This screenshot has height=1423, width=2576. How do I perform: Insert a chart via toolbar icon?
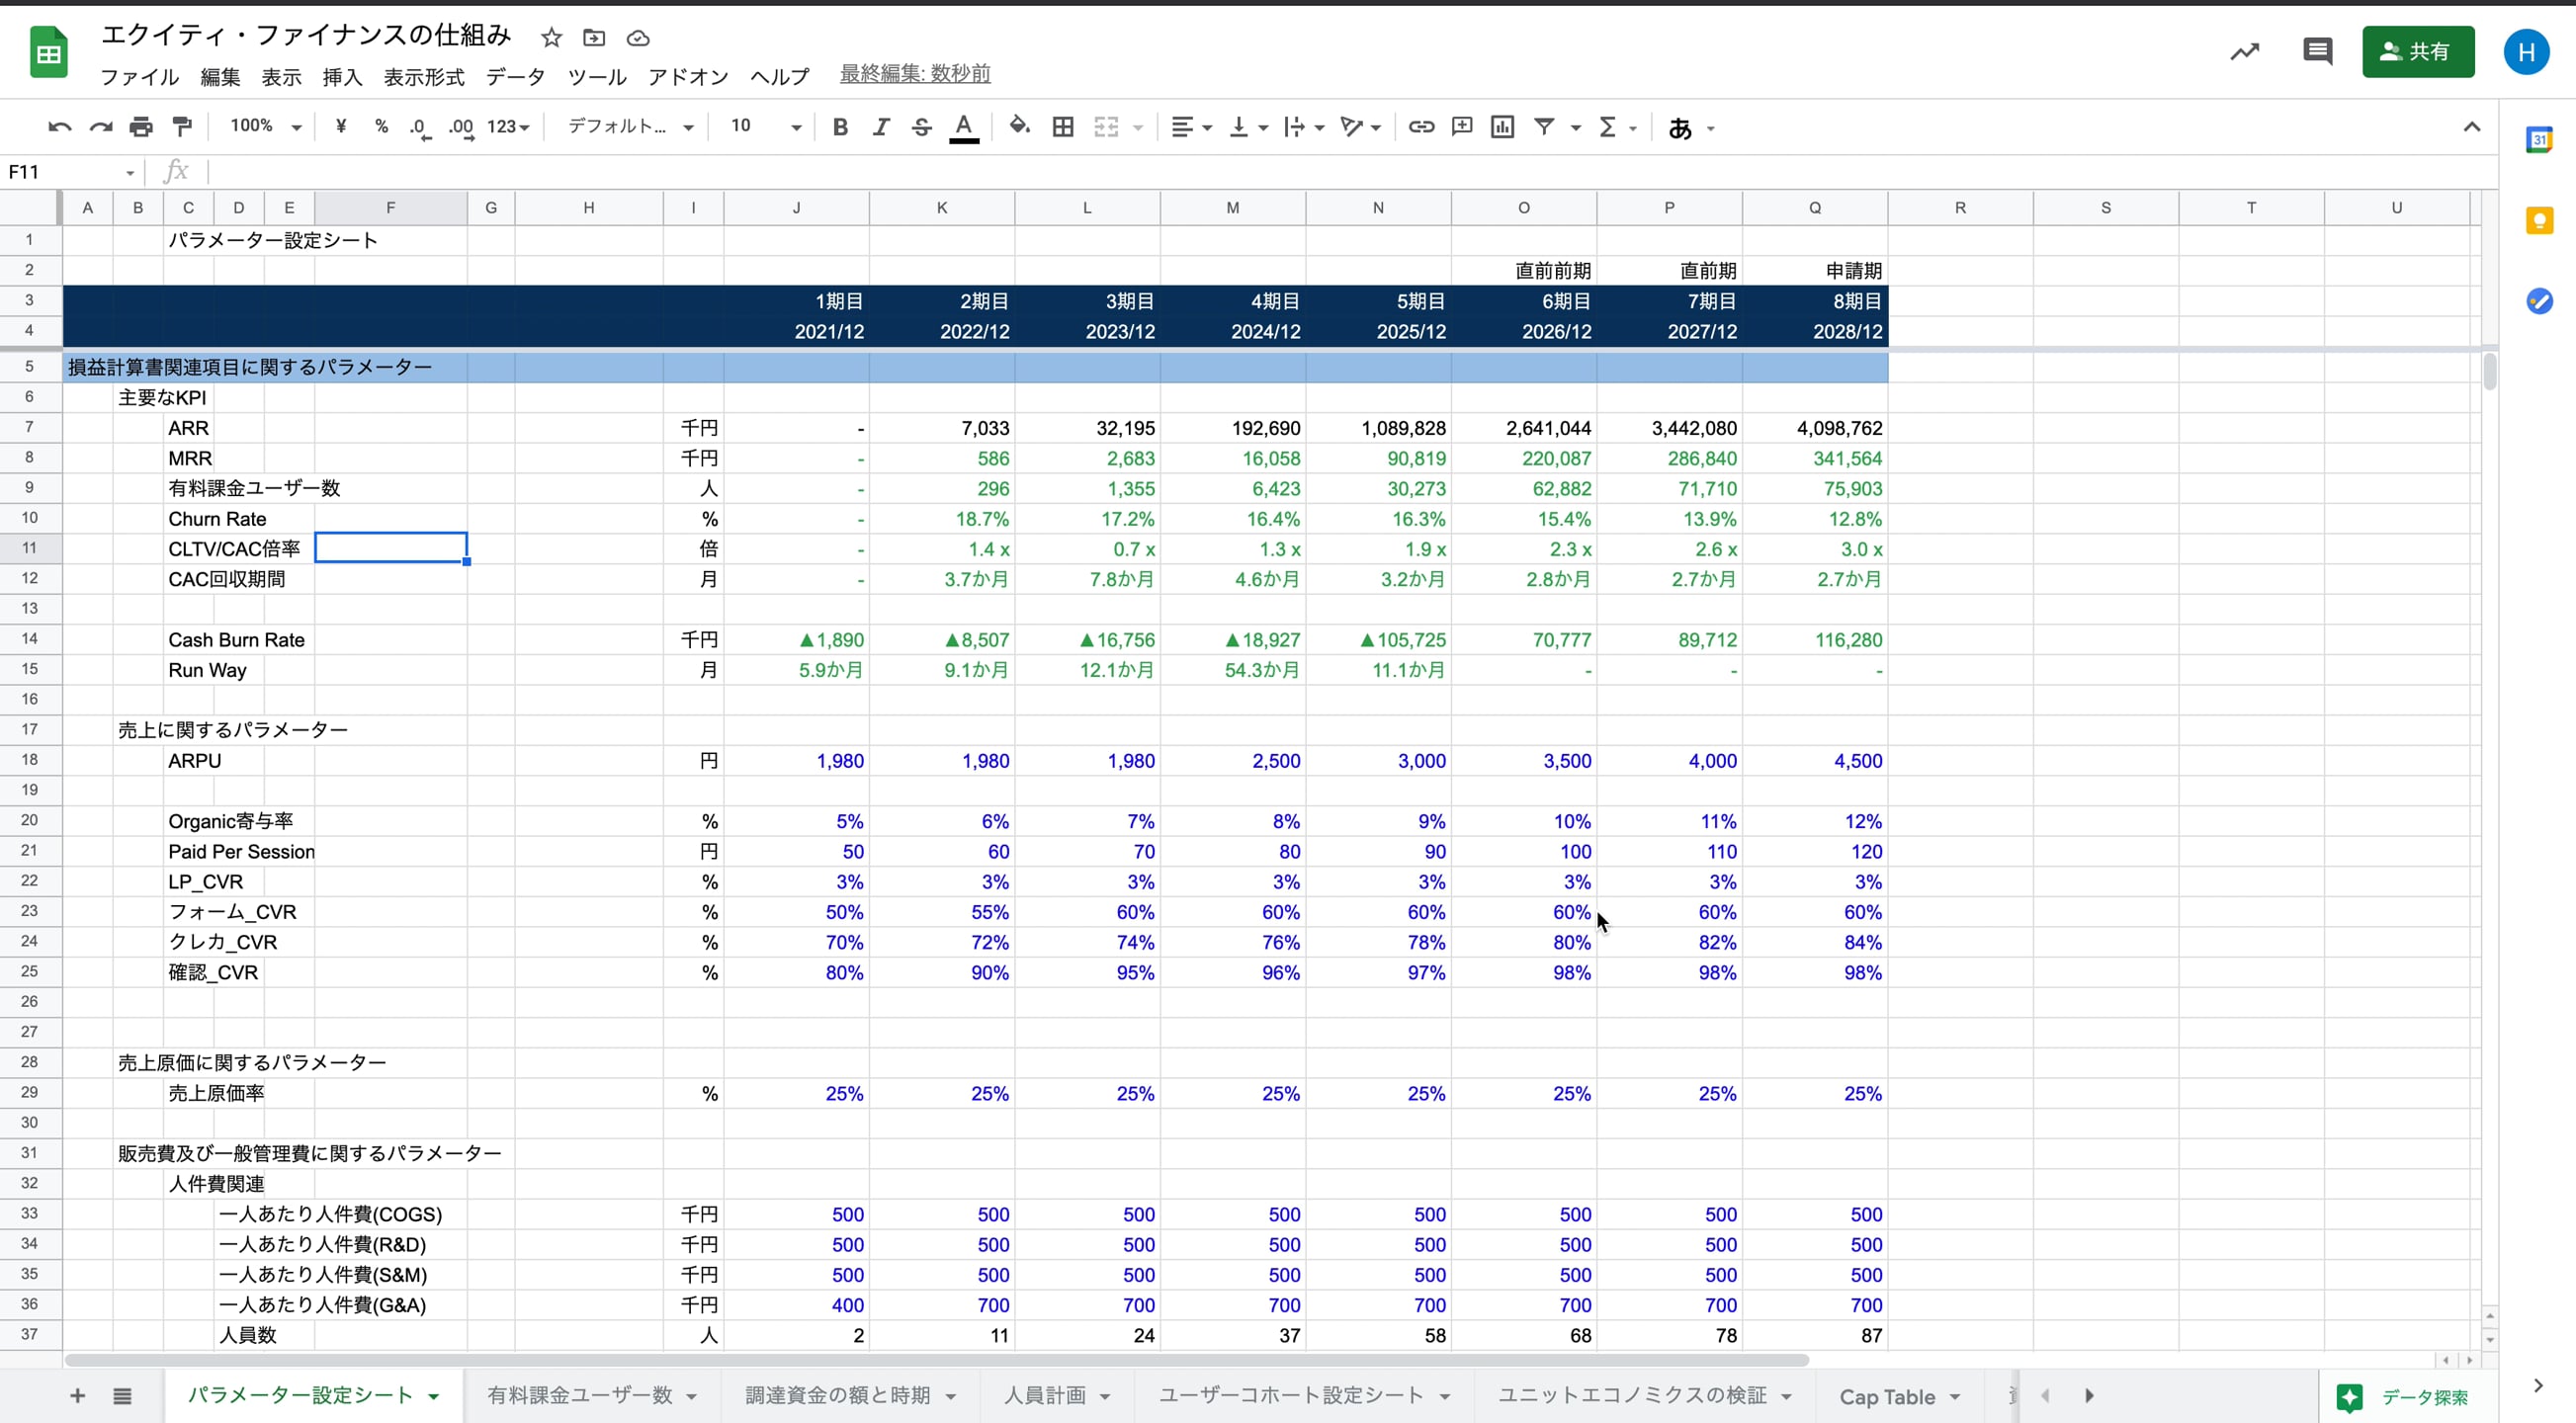(x=1502, y=127)
